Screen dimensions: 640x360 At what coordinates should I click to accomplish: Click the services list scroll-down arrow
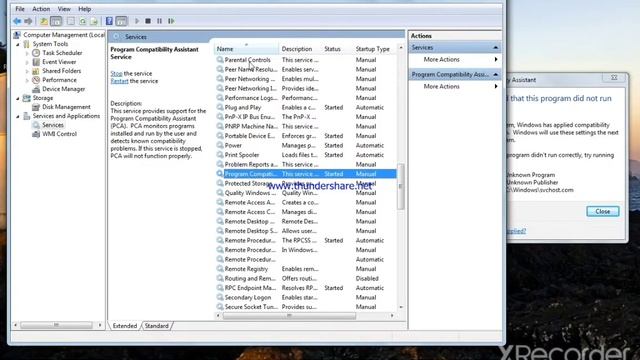[401, 307]
